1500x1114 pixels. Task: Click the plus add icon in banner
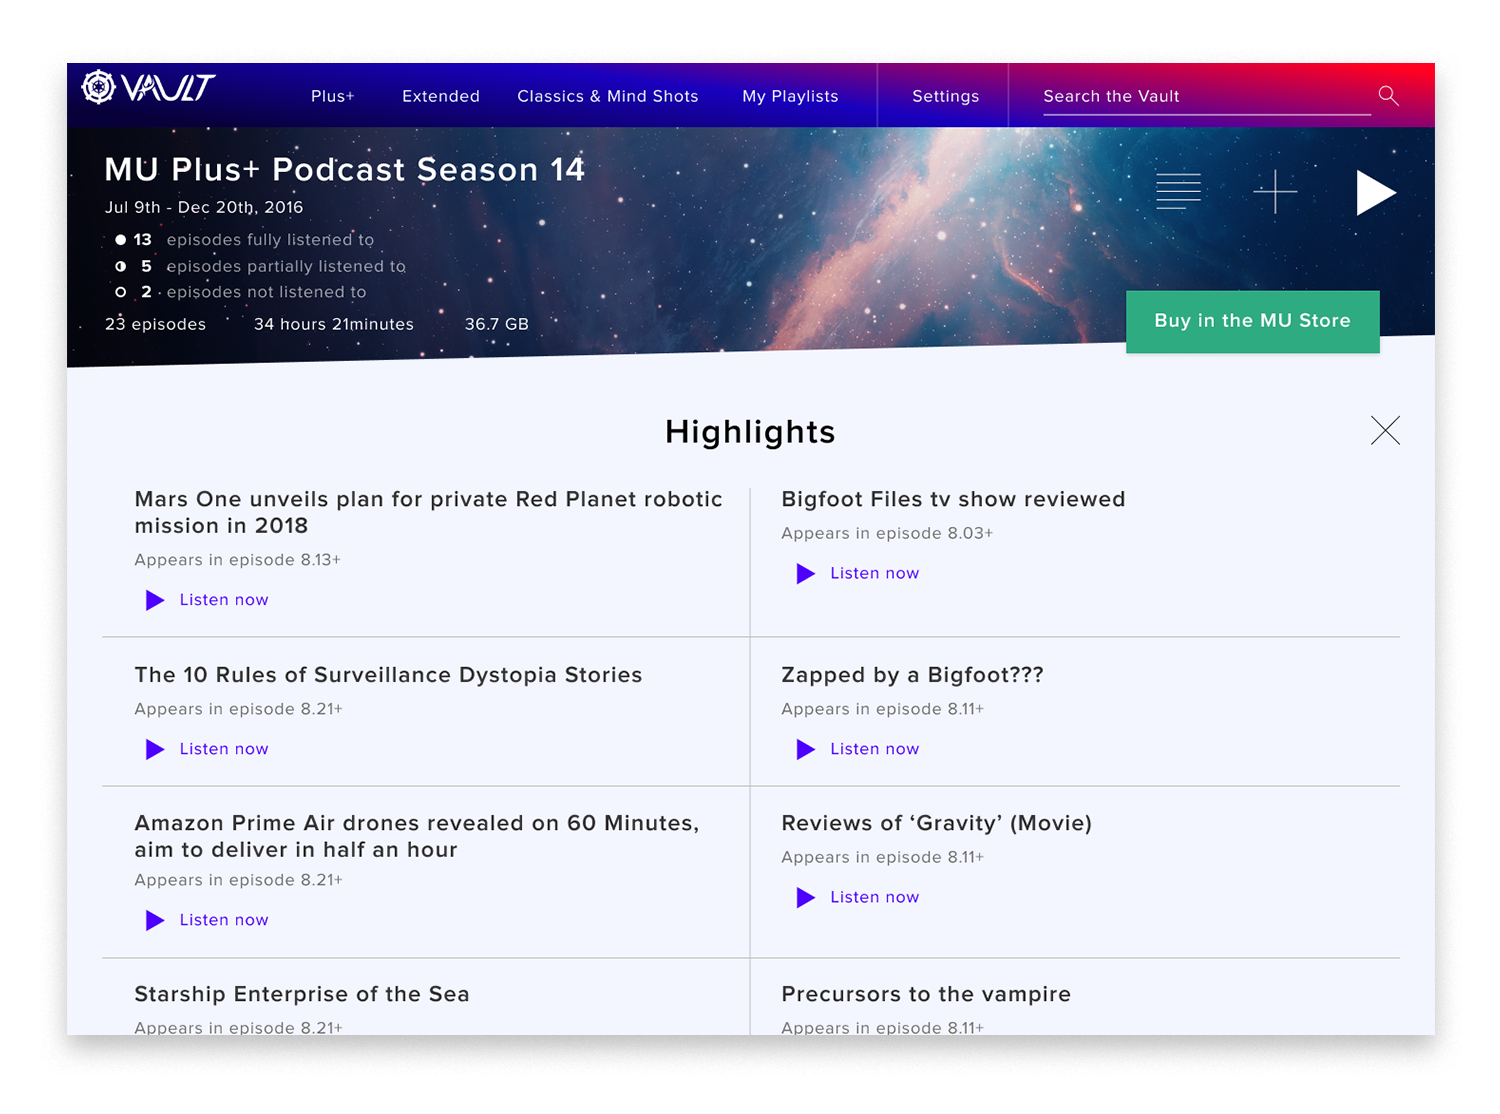[1275, 191]
